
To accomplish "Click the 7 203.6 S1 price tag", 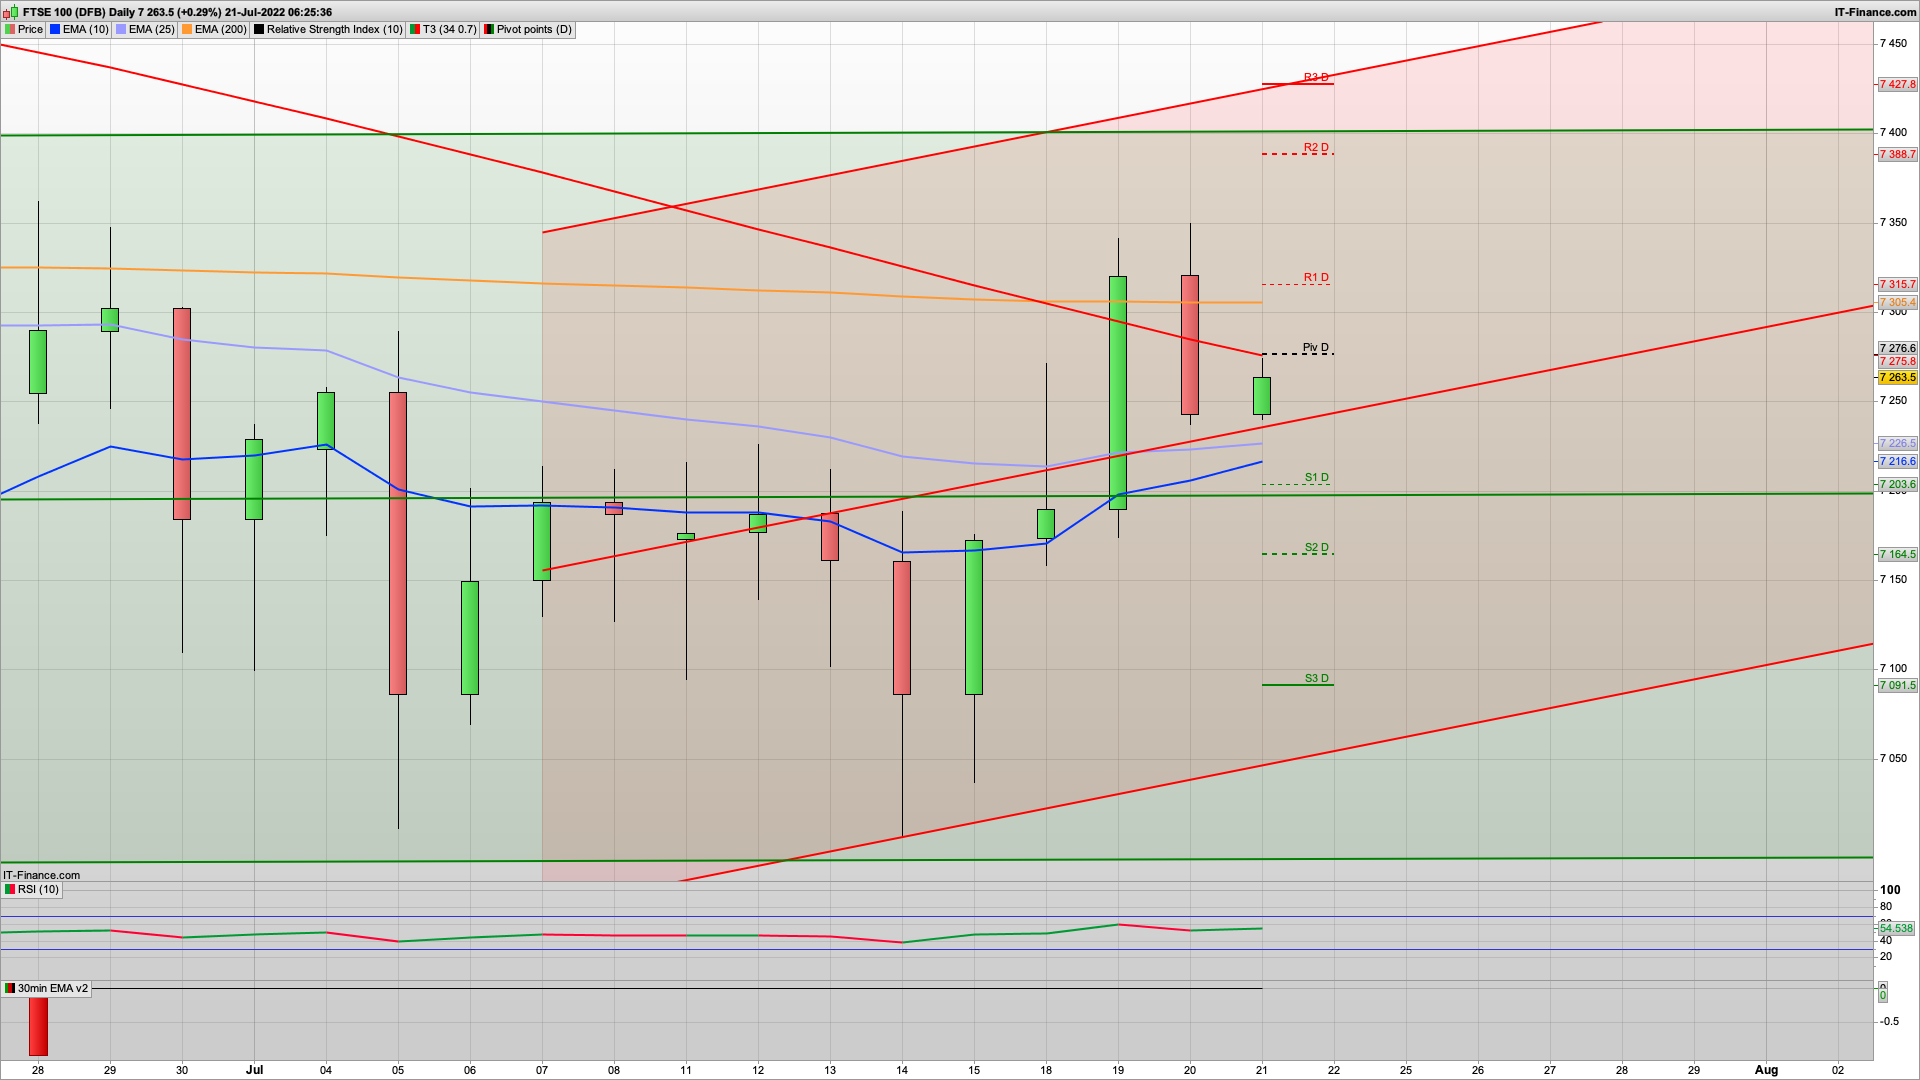I will click(1897, 485).
